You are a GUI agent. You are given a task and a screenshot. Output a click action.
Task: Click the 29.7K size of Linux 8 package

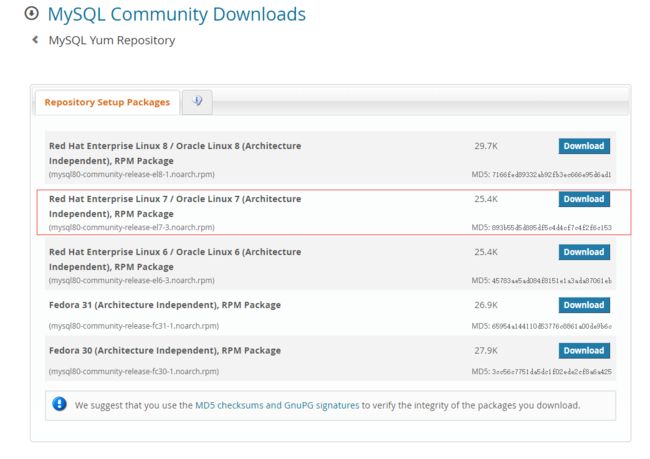click(486, 146)
